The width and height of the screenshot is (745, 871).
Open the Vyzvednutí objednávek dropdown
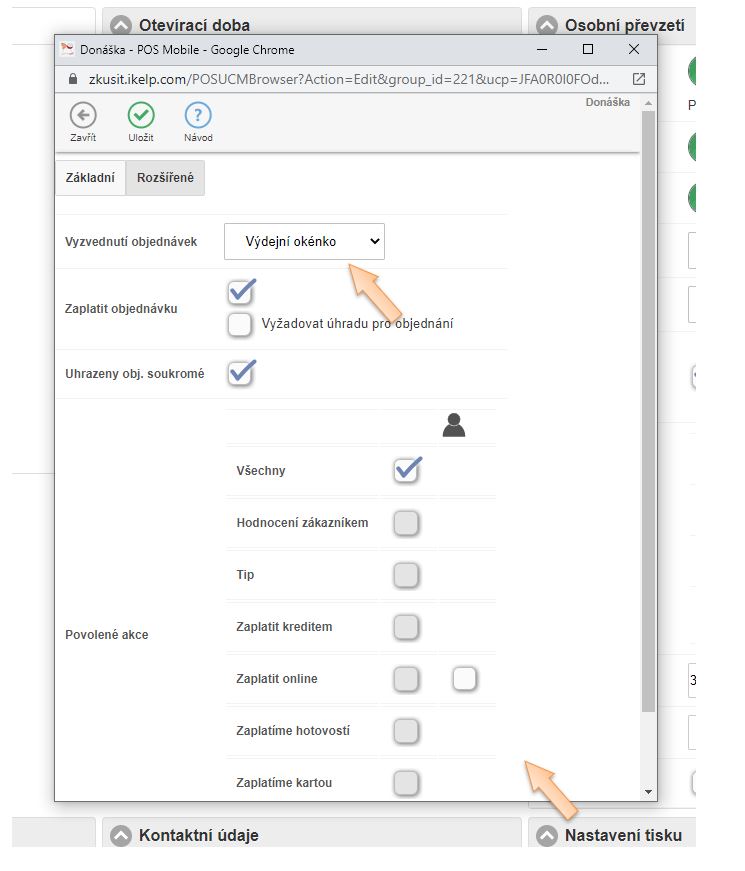tap(304, 241)
